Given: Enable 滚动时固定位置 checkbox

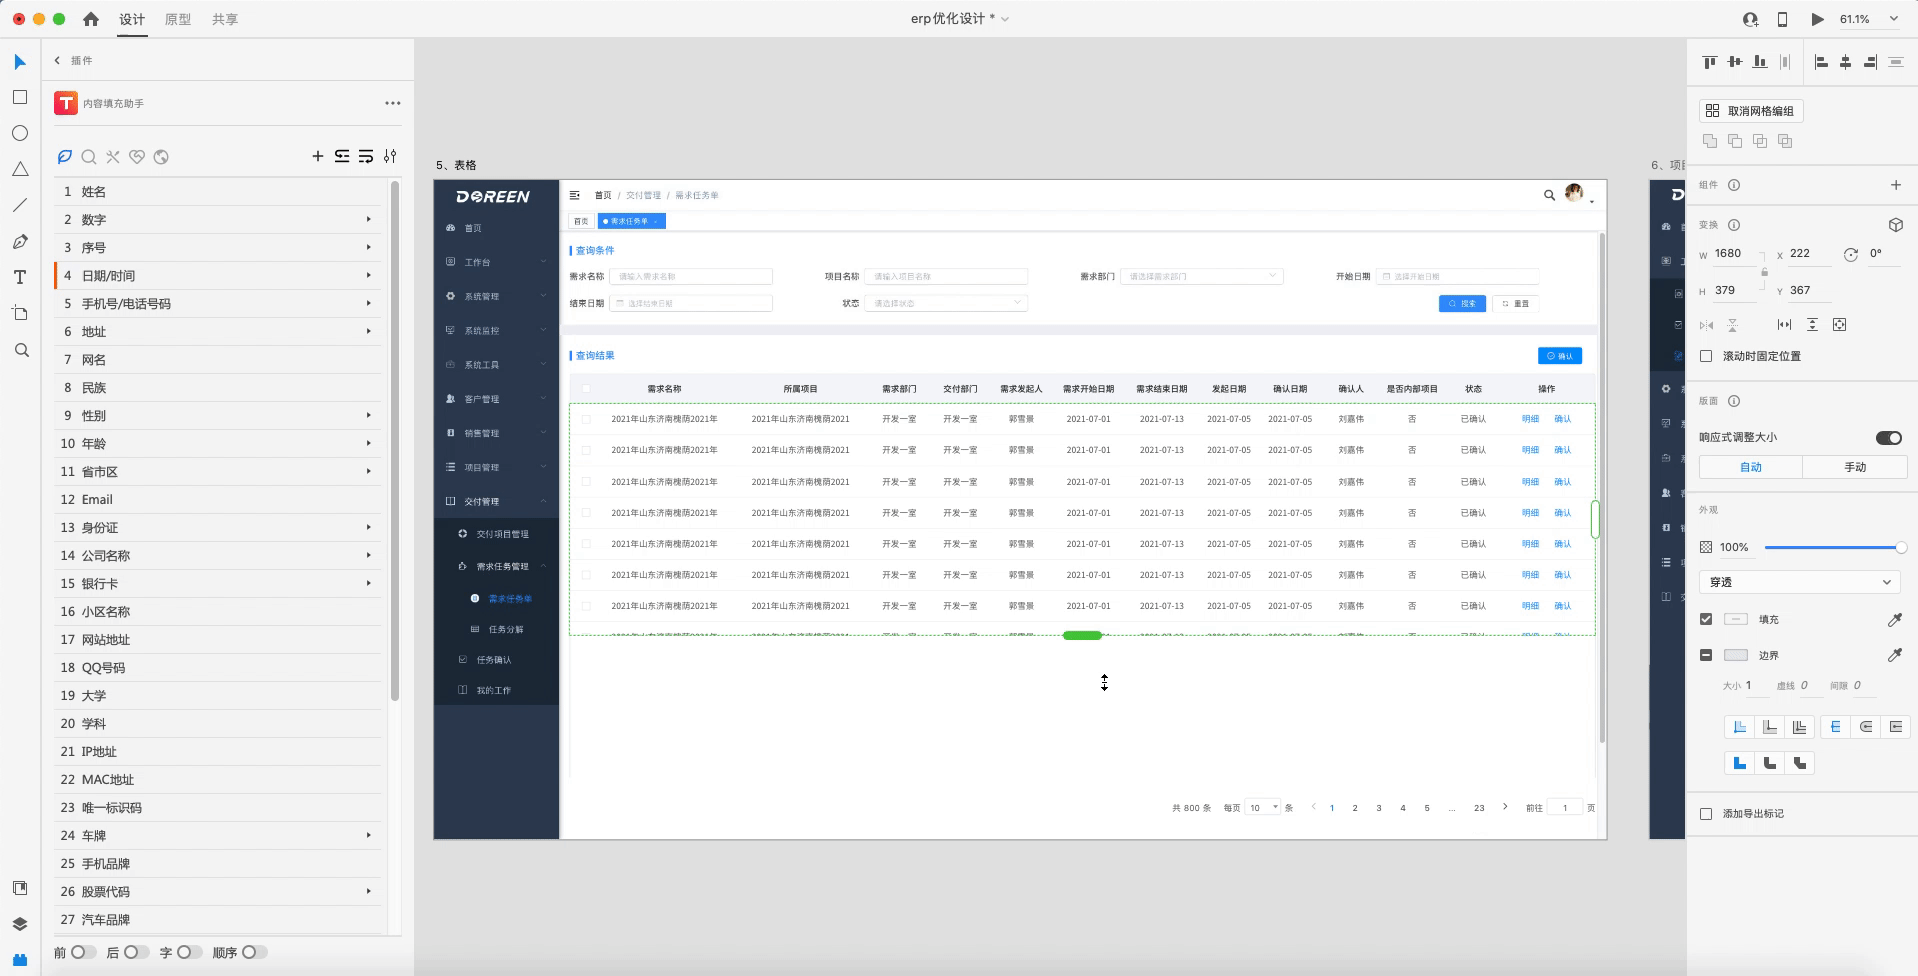Looking at the screenshot, I should pos(1706,356).
